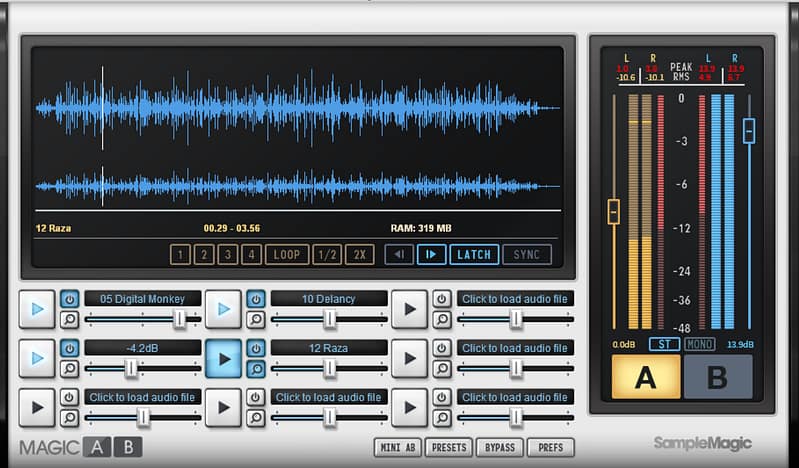Click the 10 Delancy name field
Viewport: 799px width, 468px height.
329,299
